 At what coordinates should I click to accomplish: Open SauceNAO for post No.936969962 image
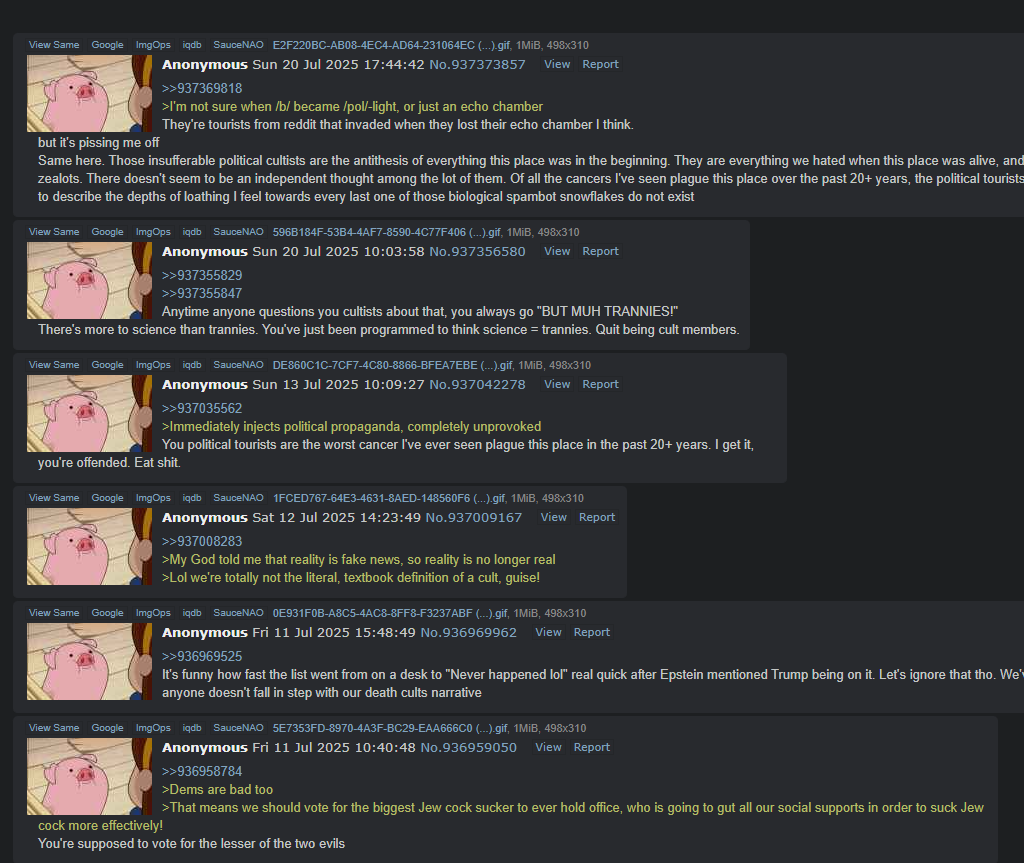238,613
